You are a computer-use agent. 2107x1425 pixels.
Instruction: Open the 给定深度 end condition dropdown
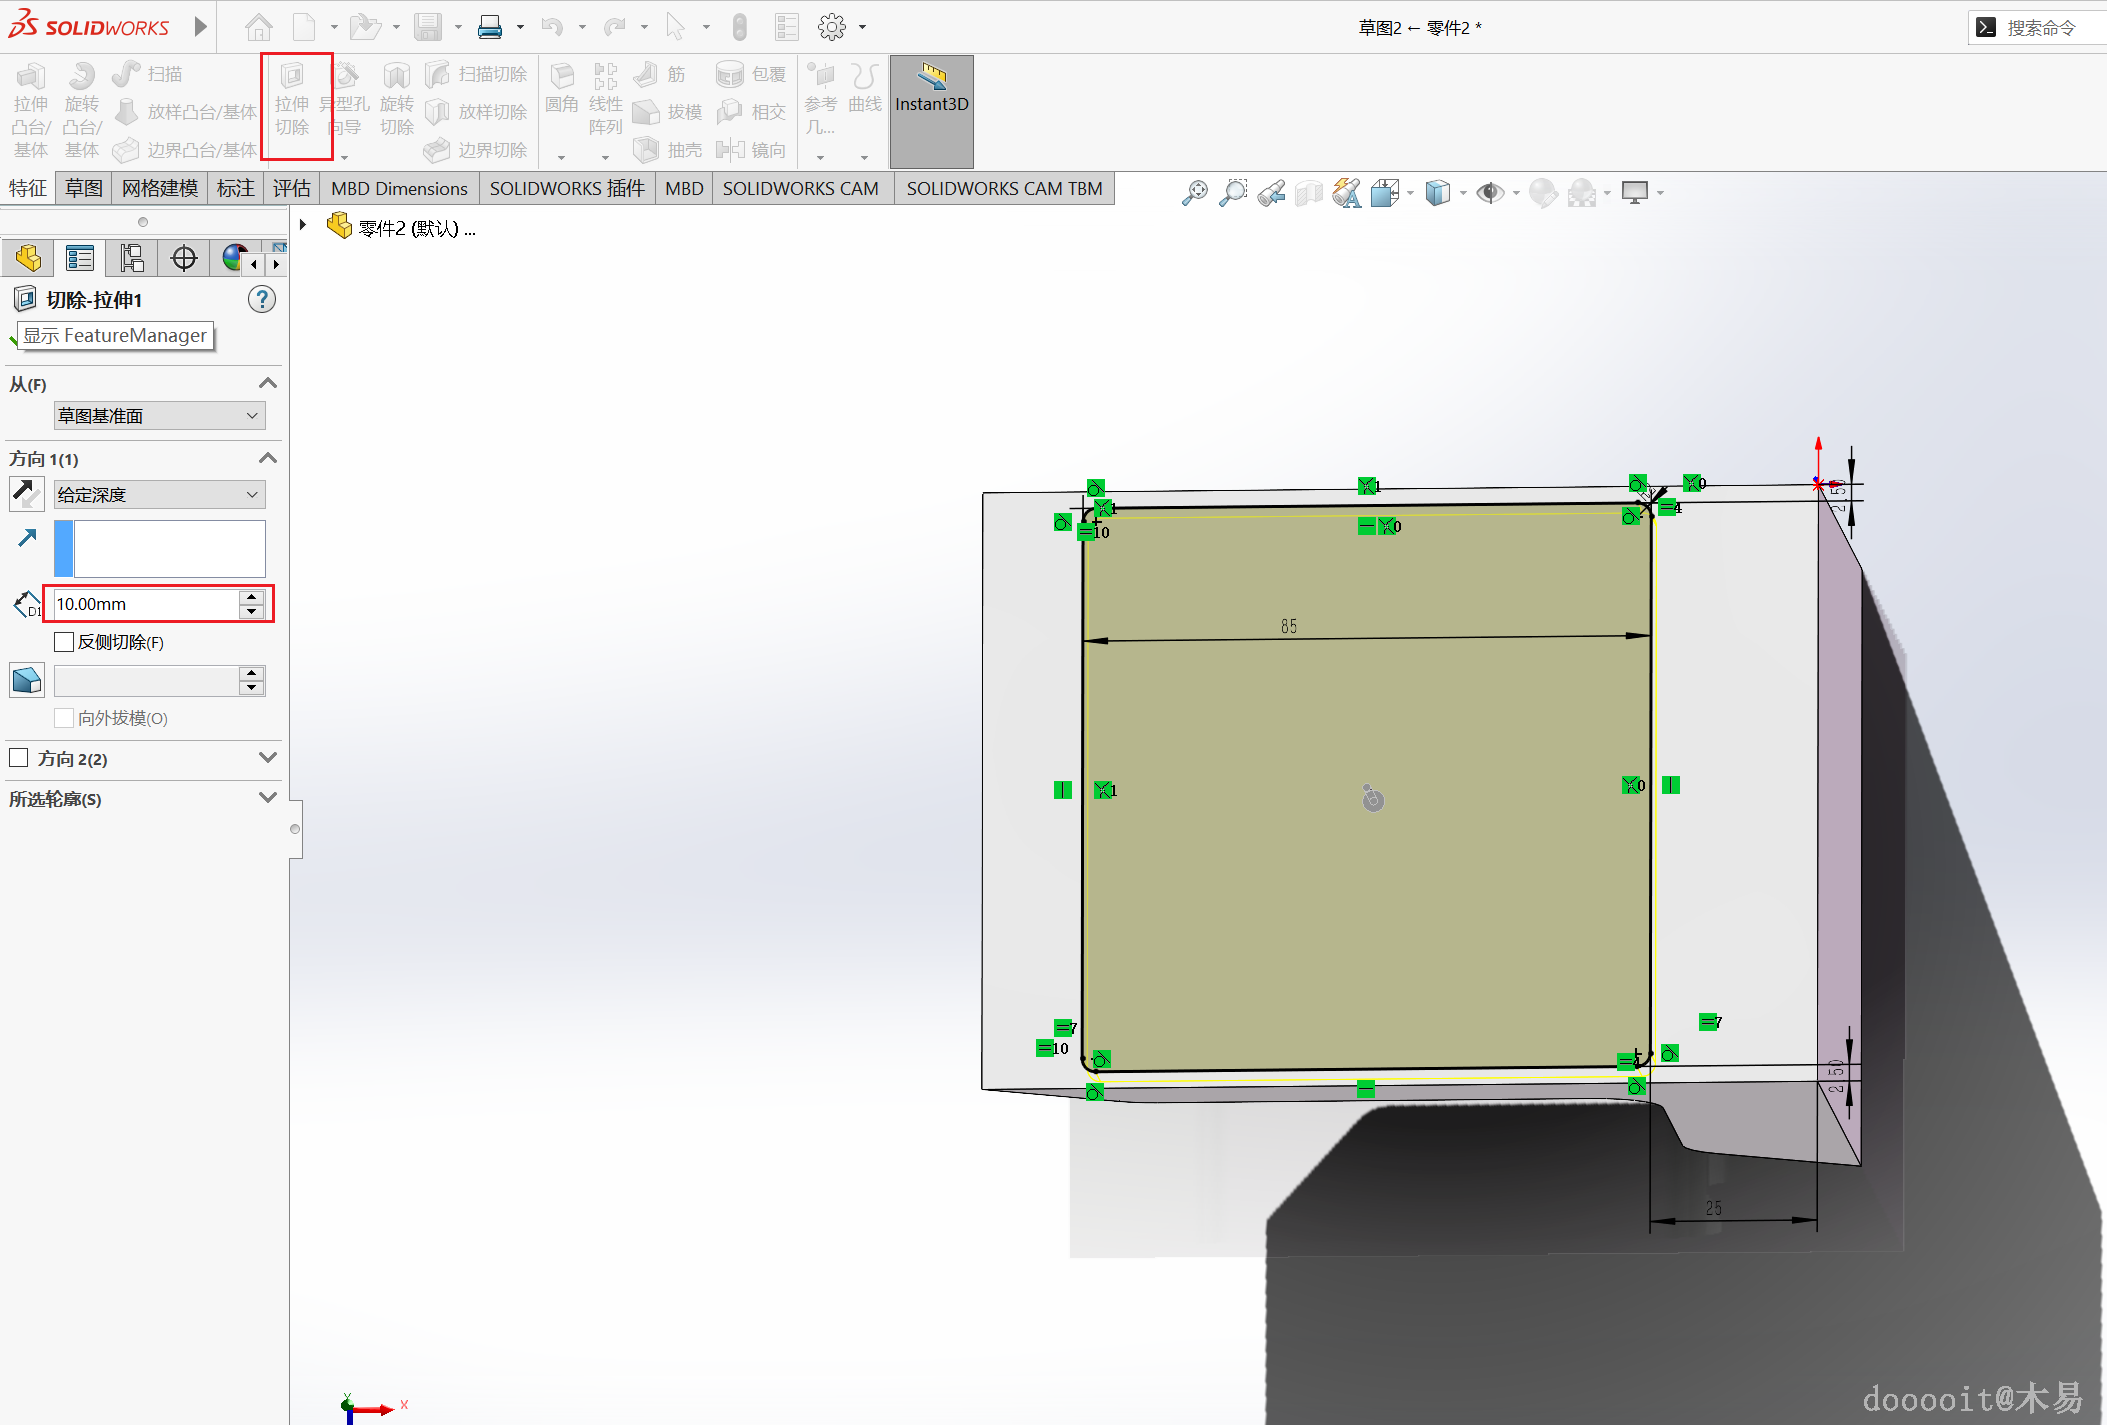click(160, 495)
